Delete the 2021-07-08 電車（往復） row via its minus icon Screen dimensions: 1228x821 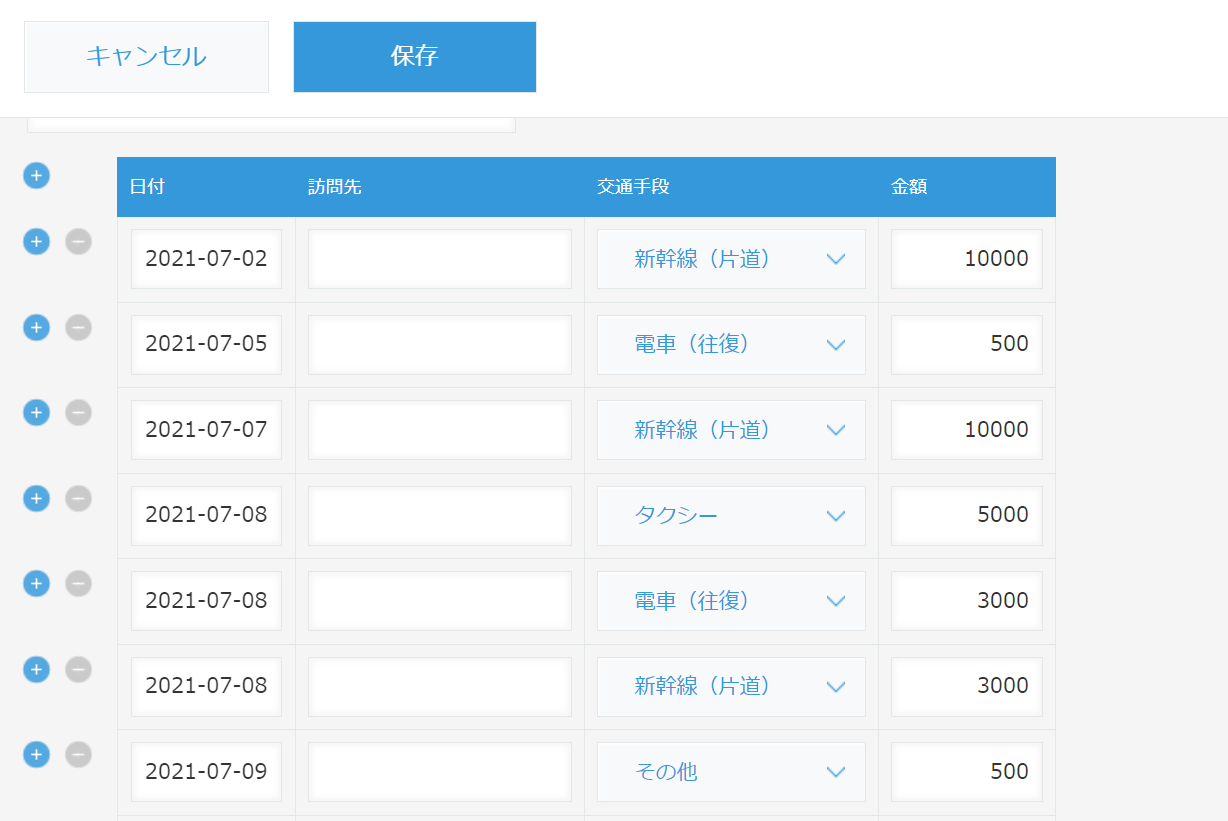point(78,583)
